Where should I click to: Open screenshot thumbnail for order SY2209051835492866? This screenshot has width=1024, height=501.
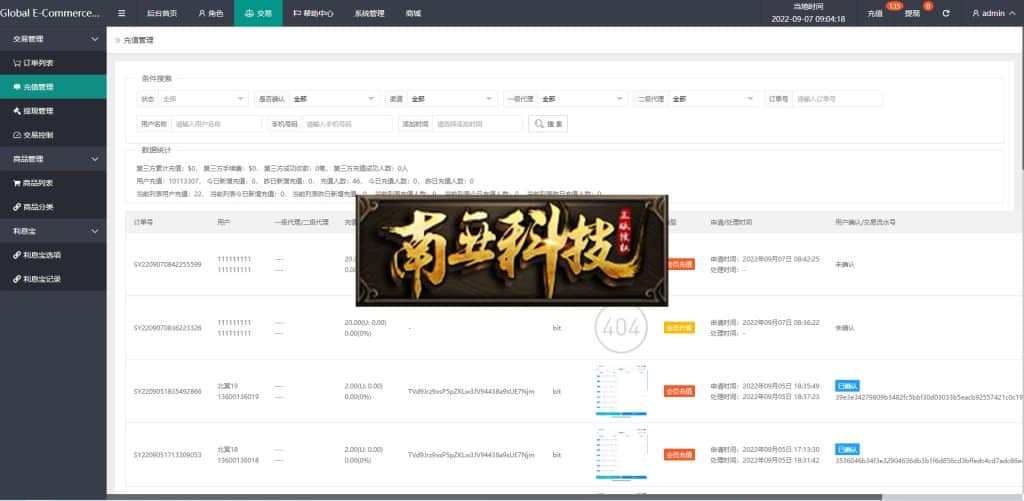(x=621, y=391)
